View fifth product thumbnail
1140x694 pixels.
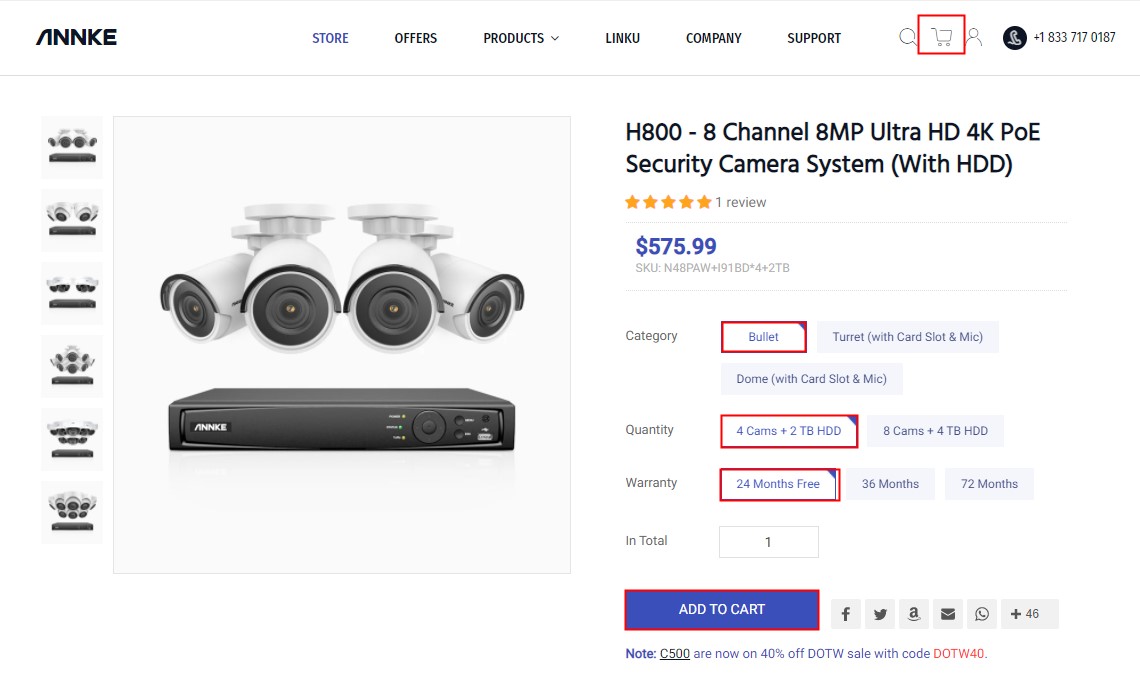(72, 440)
